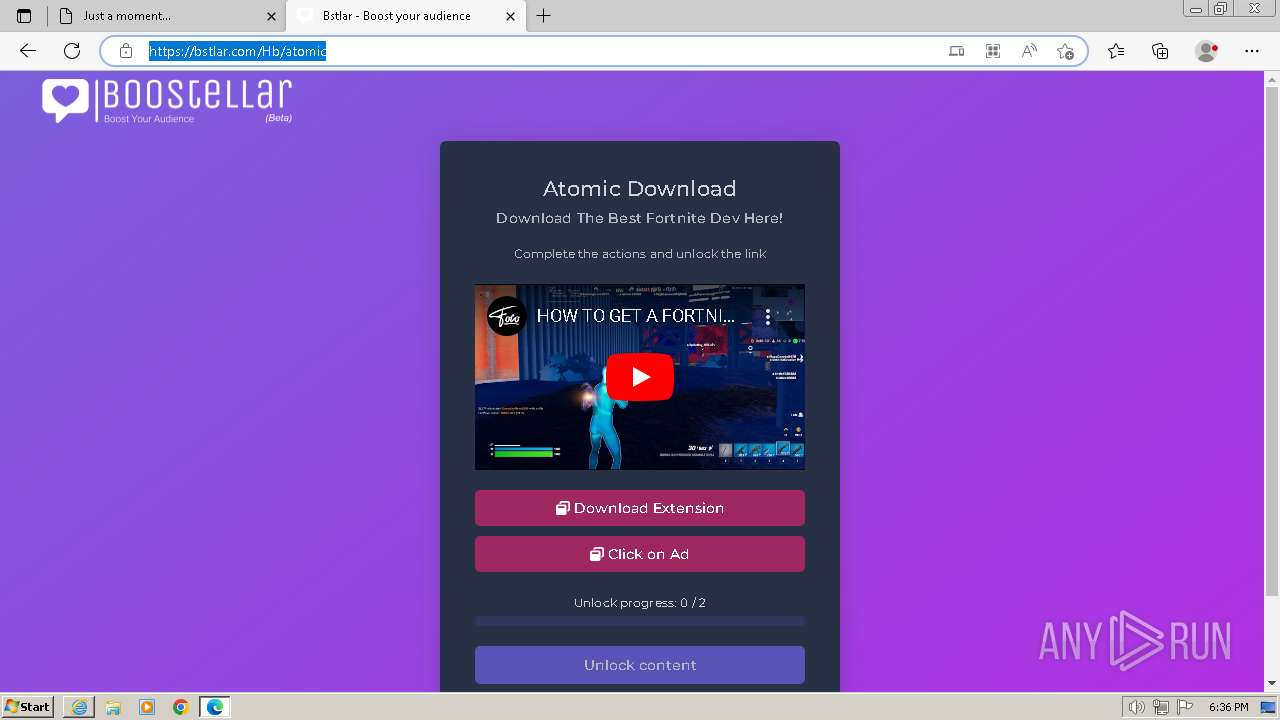Close the 'Just a moment...' tab

(271, 16)
